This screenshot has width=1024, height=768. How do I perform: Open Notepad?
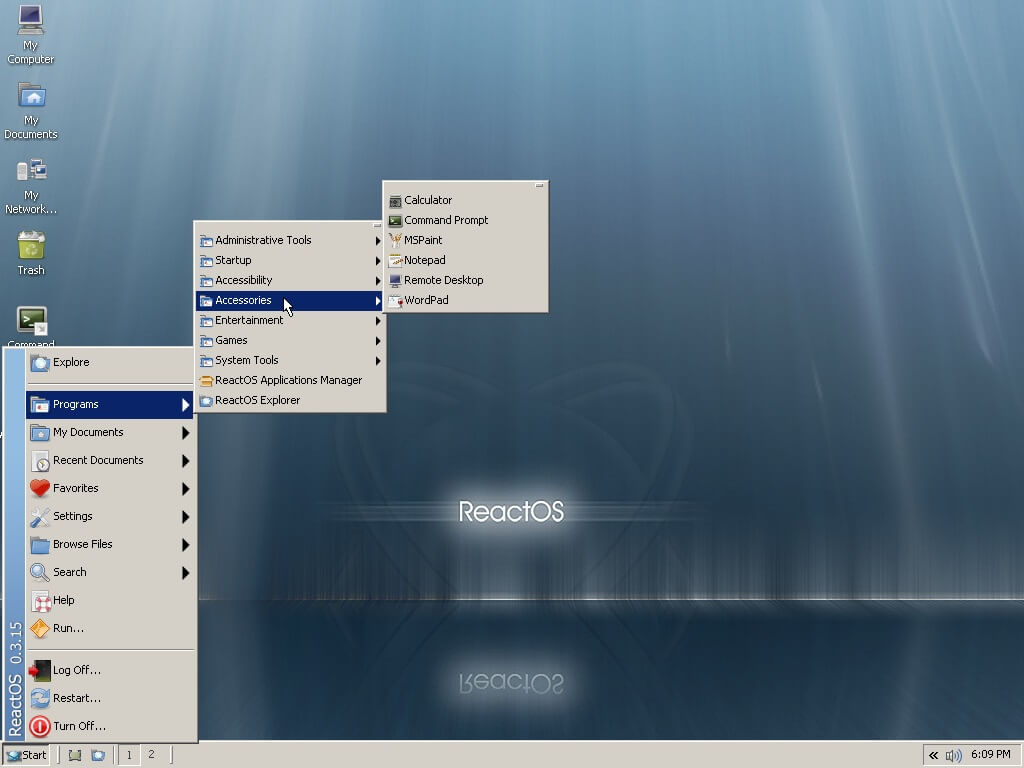coord(422,260)
